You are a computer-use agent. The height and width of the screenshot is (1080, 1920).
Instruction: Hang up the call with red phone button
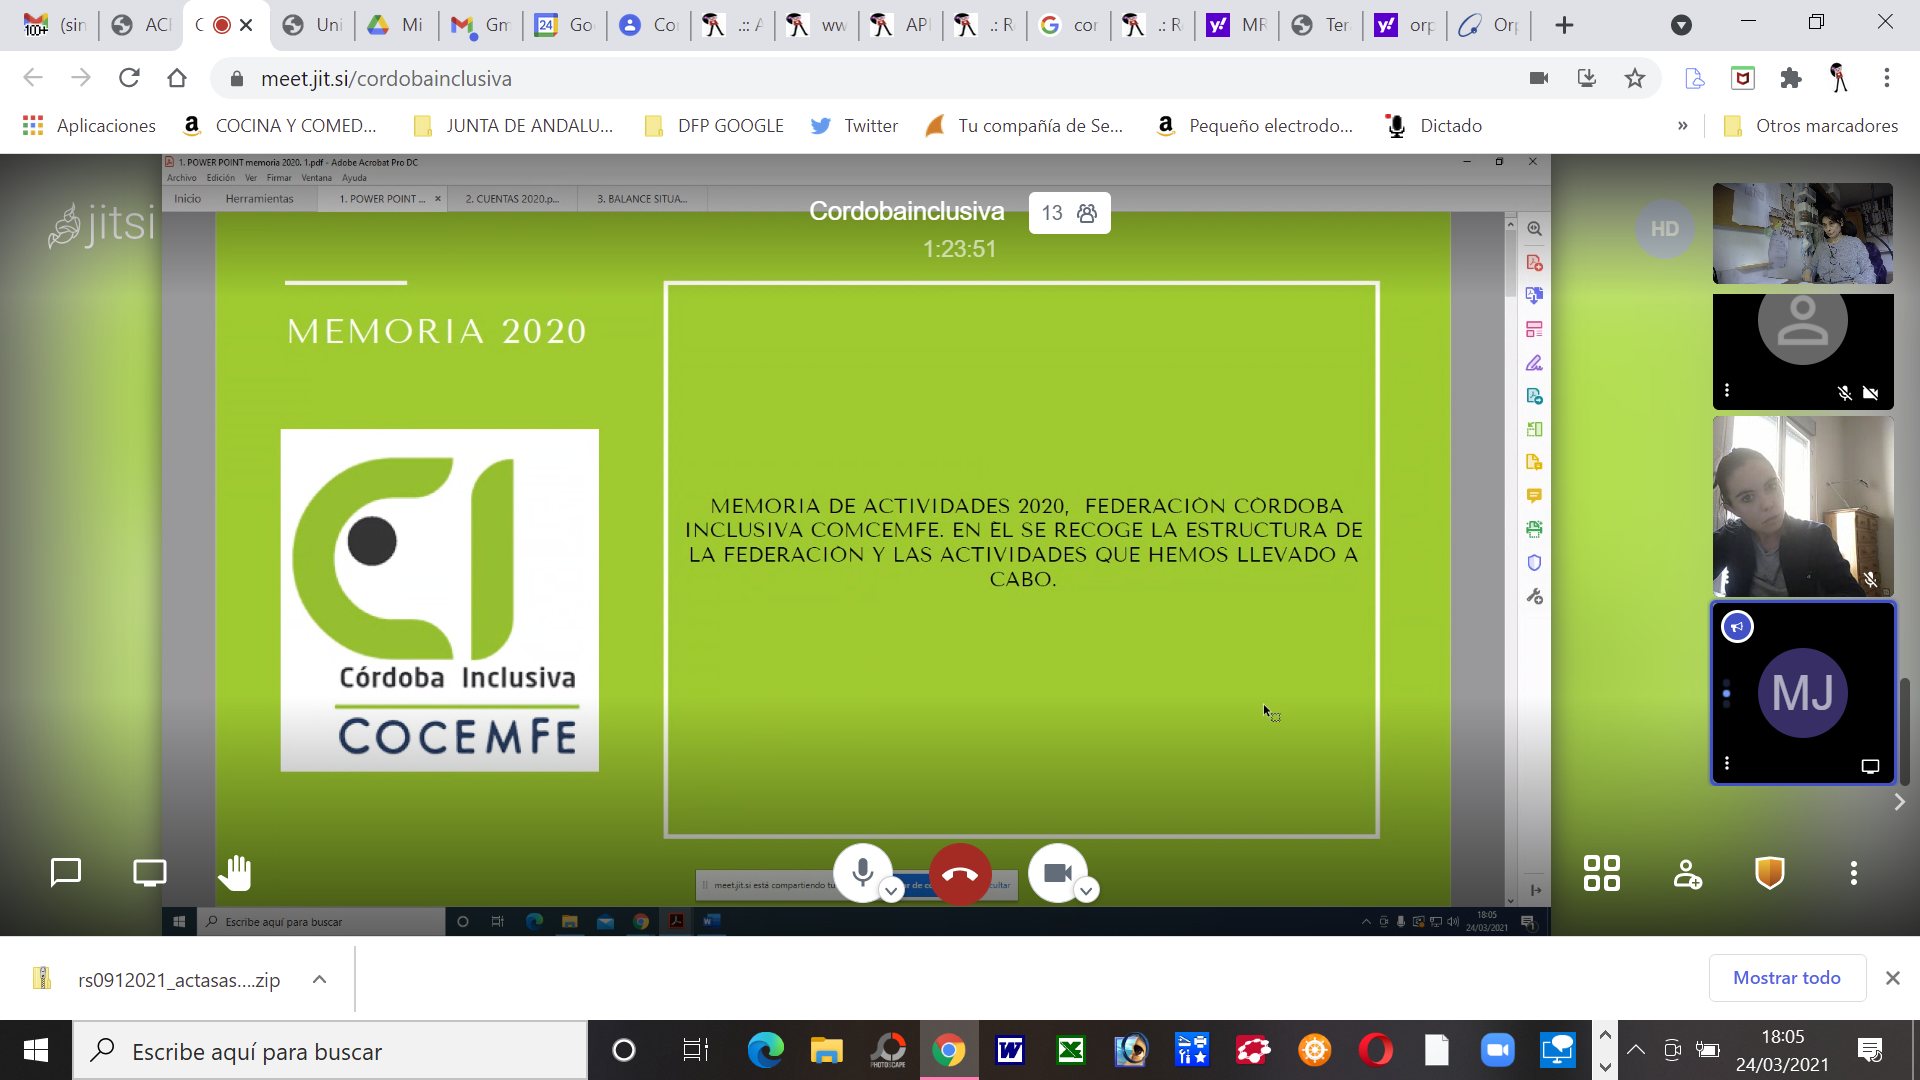(960, 874)
